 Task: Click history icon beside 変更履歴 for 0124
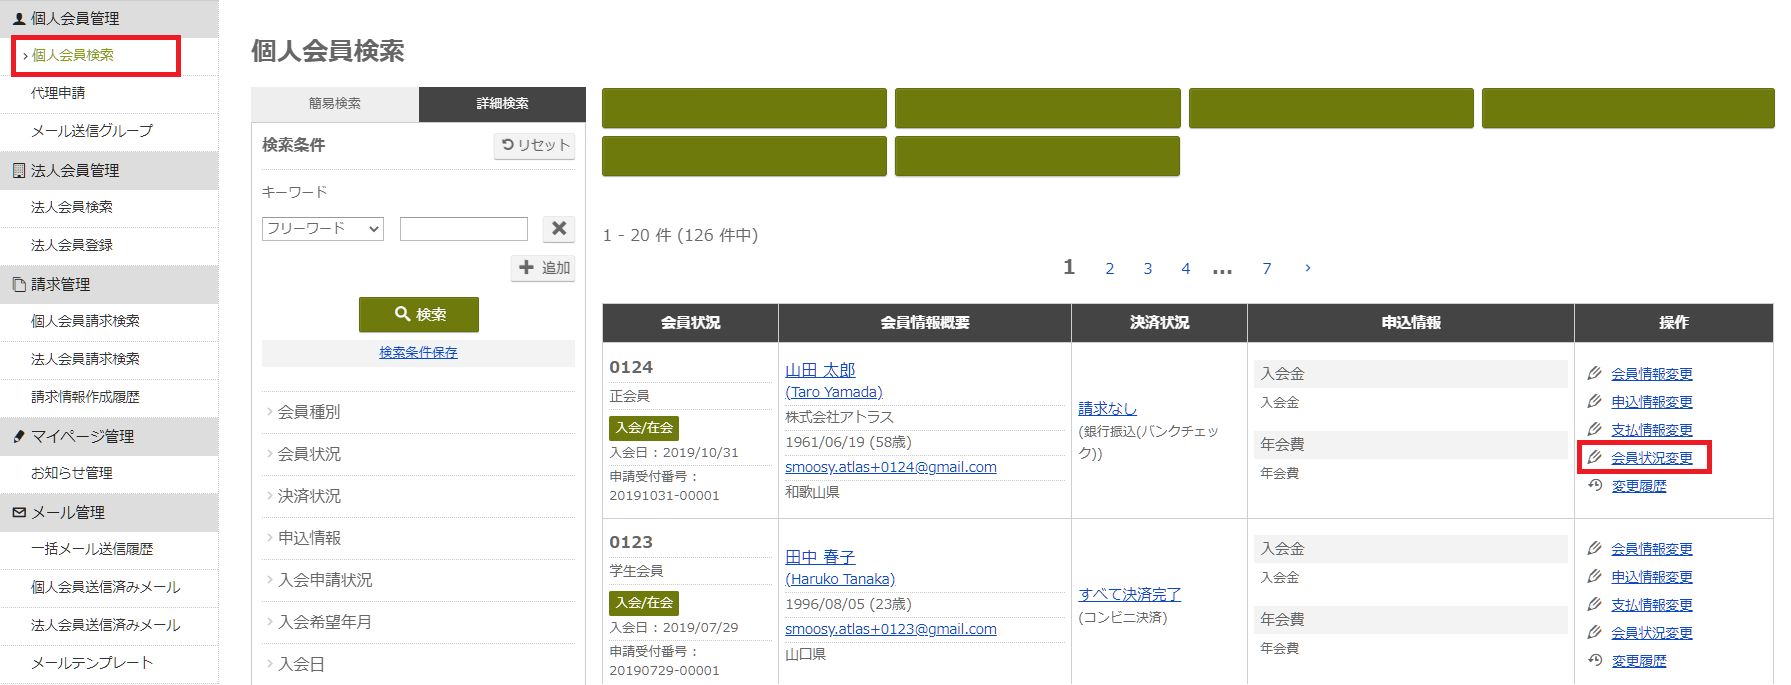coord(1595,485)
